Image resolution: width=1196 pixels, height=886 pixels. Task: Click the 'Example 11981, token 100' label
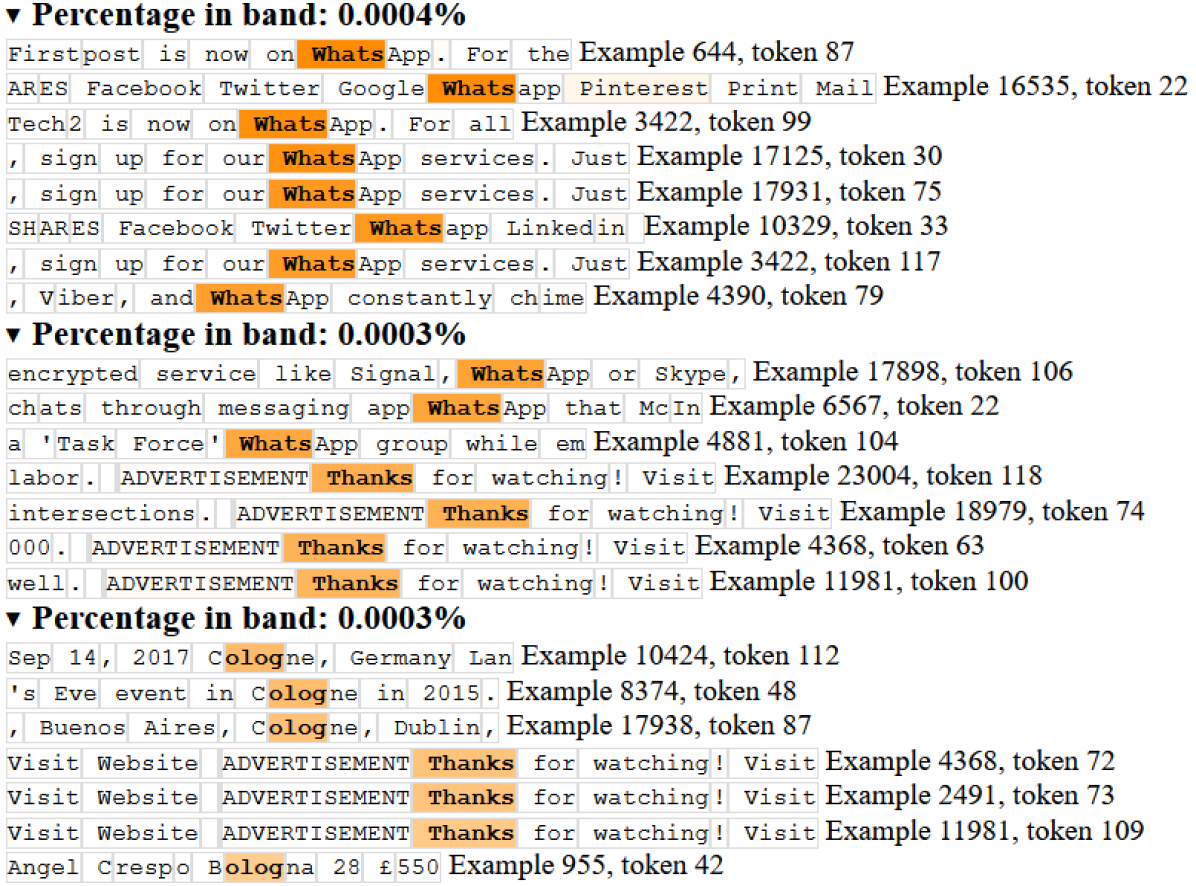(869, 583)
